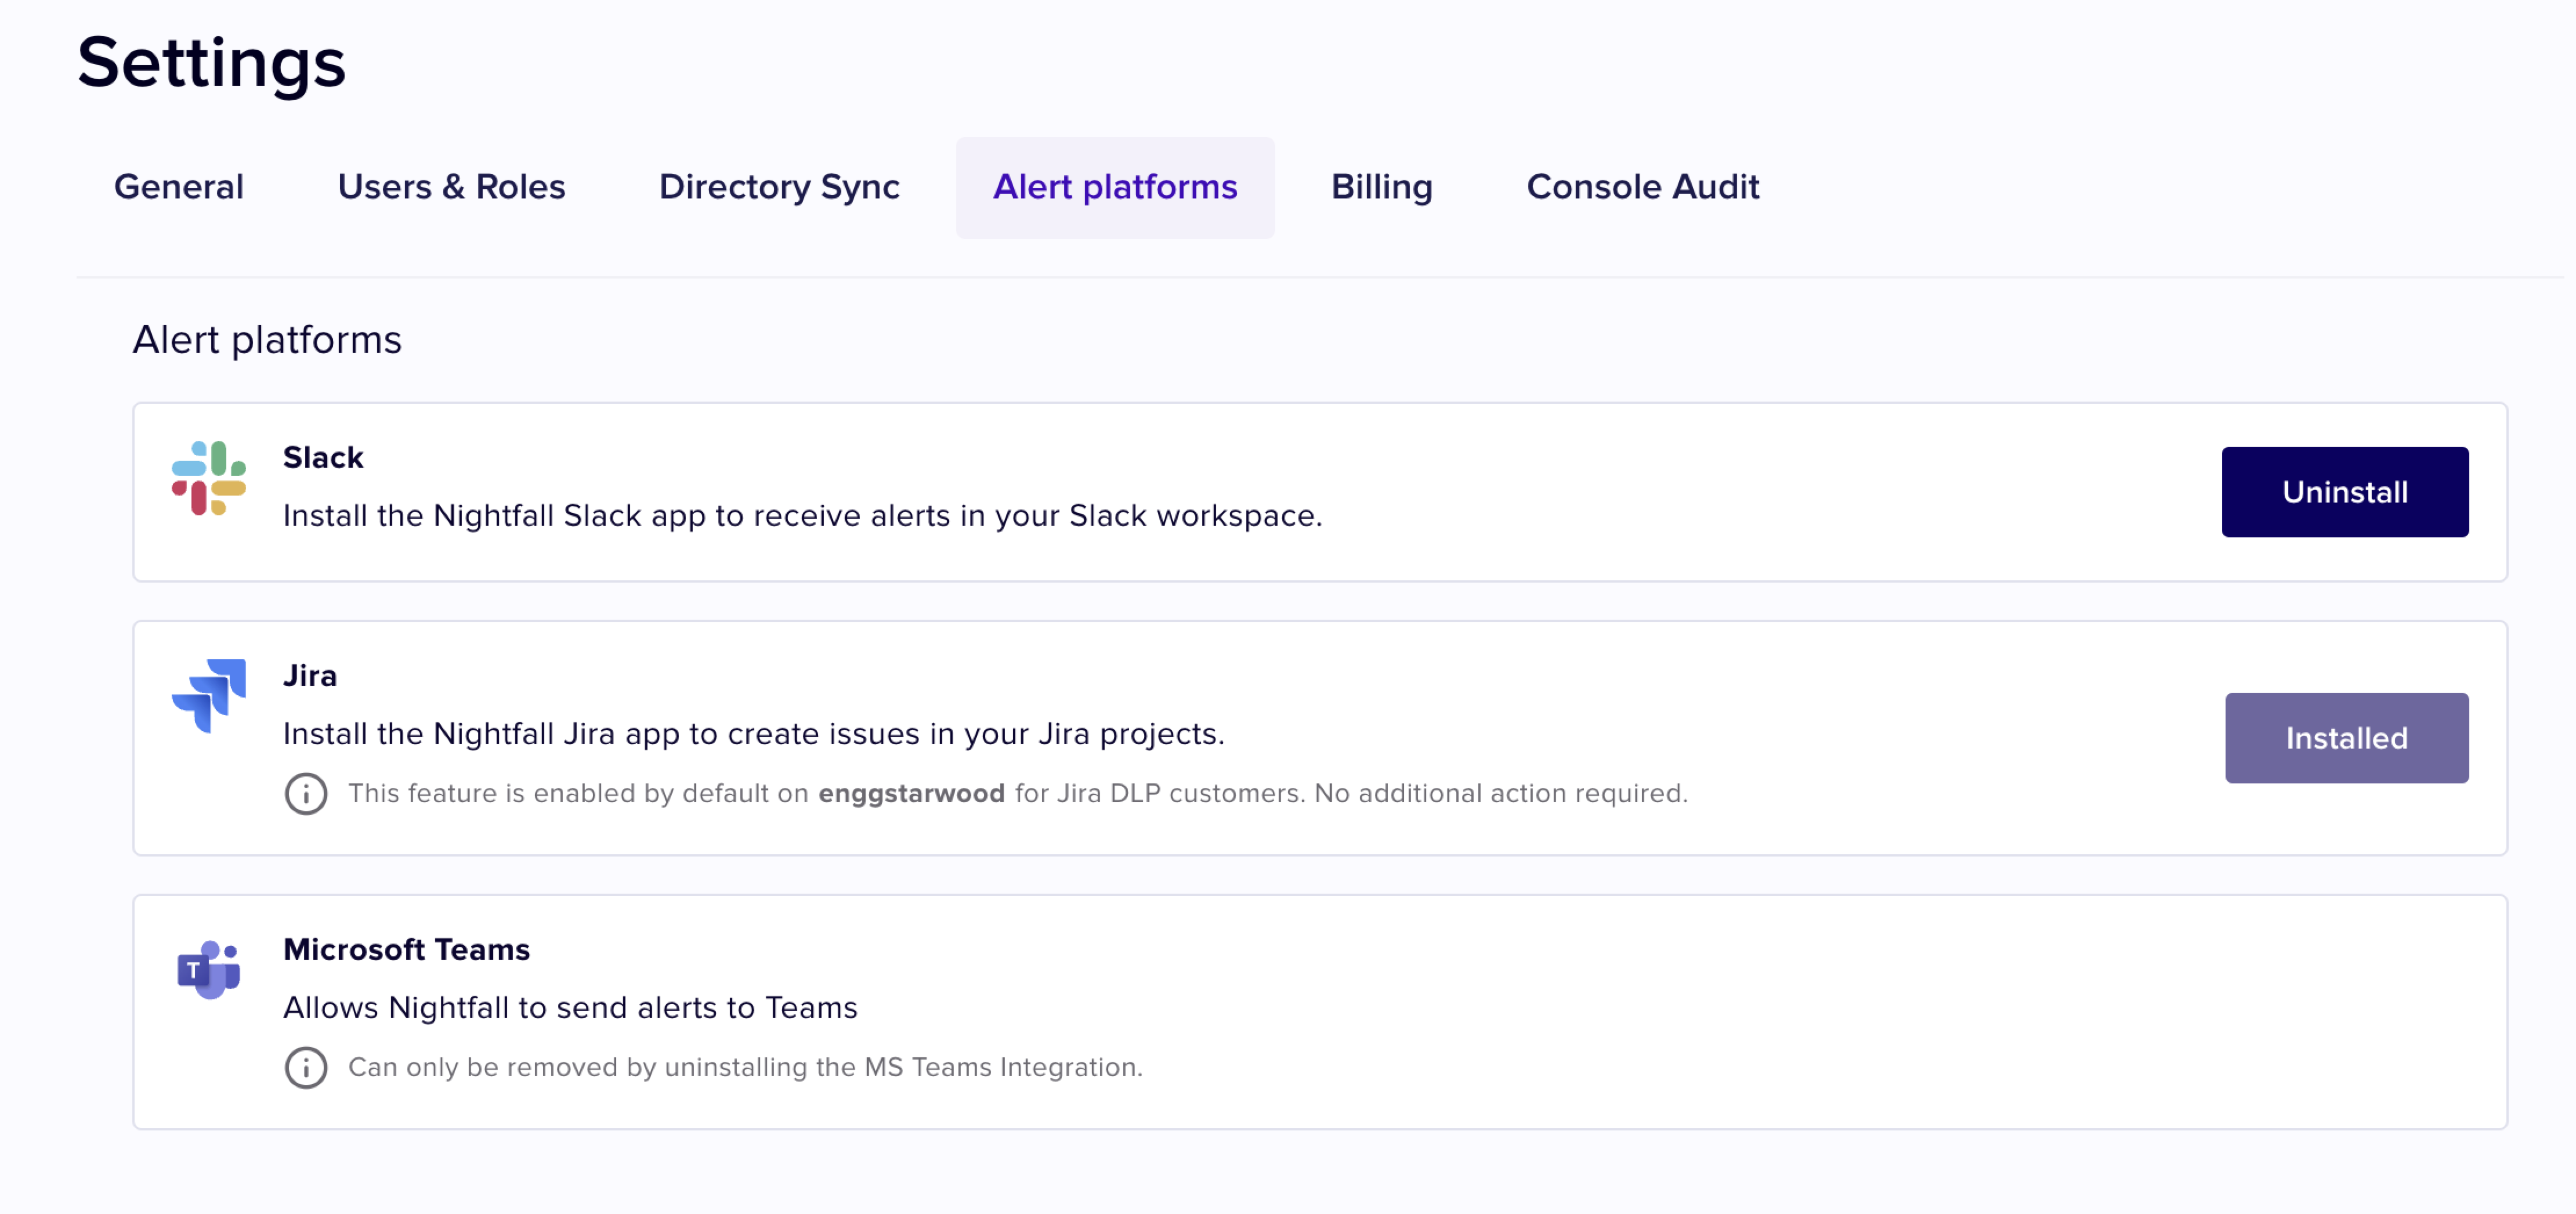The image size is (2576, 1214).
Task: Click the MS Teams removal note text
Action: (x=745, y=1068)
